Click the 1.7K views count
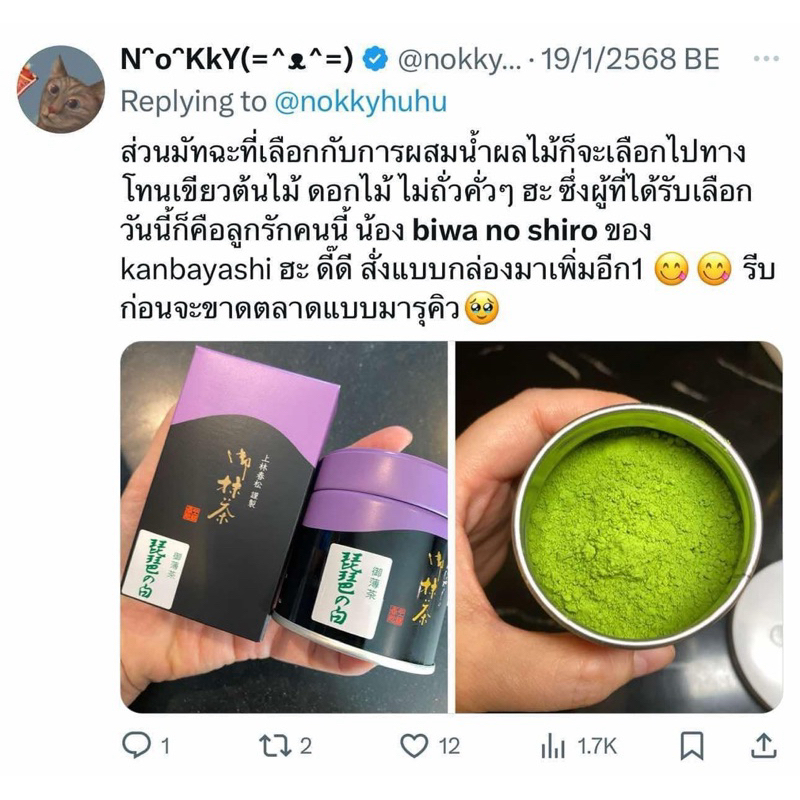Image resolution: width=800 pixels, height=800 pixels. pos(597,746)
